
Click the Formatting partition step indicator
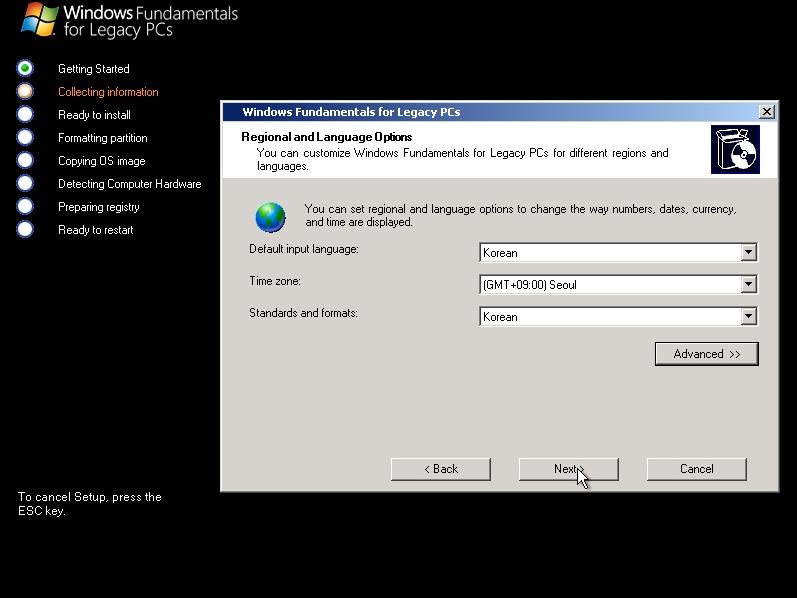pyautogui.click(x=25, y=137)
